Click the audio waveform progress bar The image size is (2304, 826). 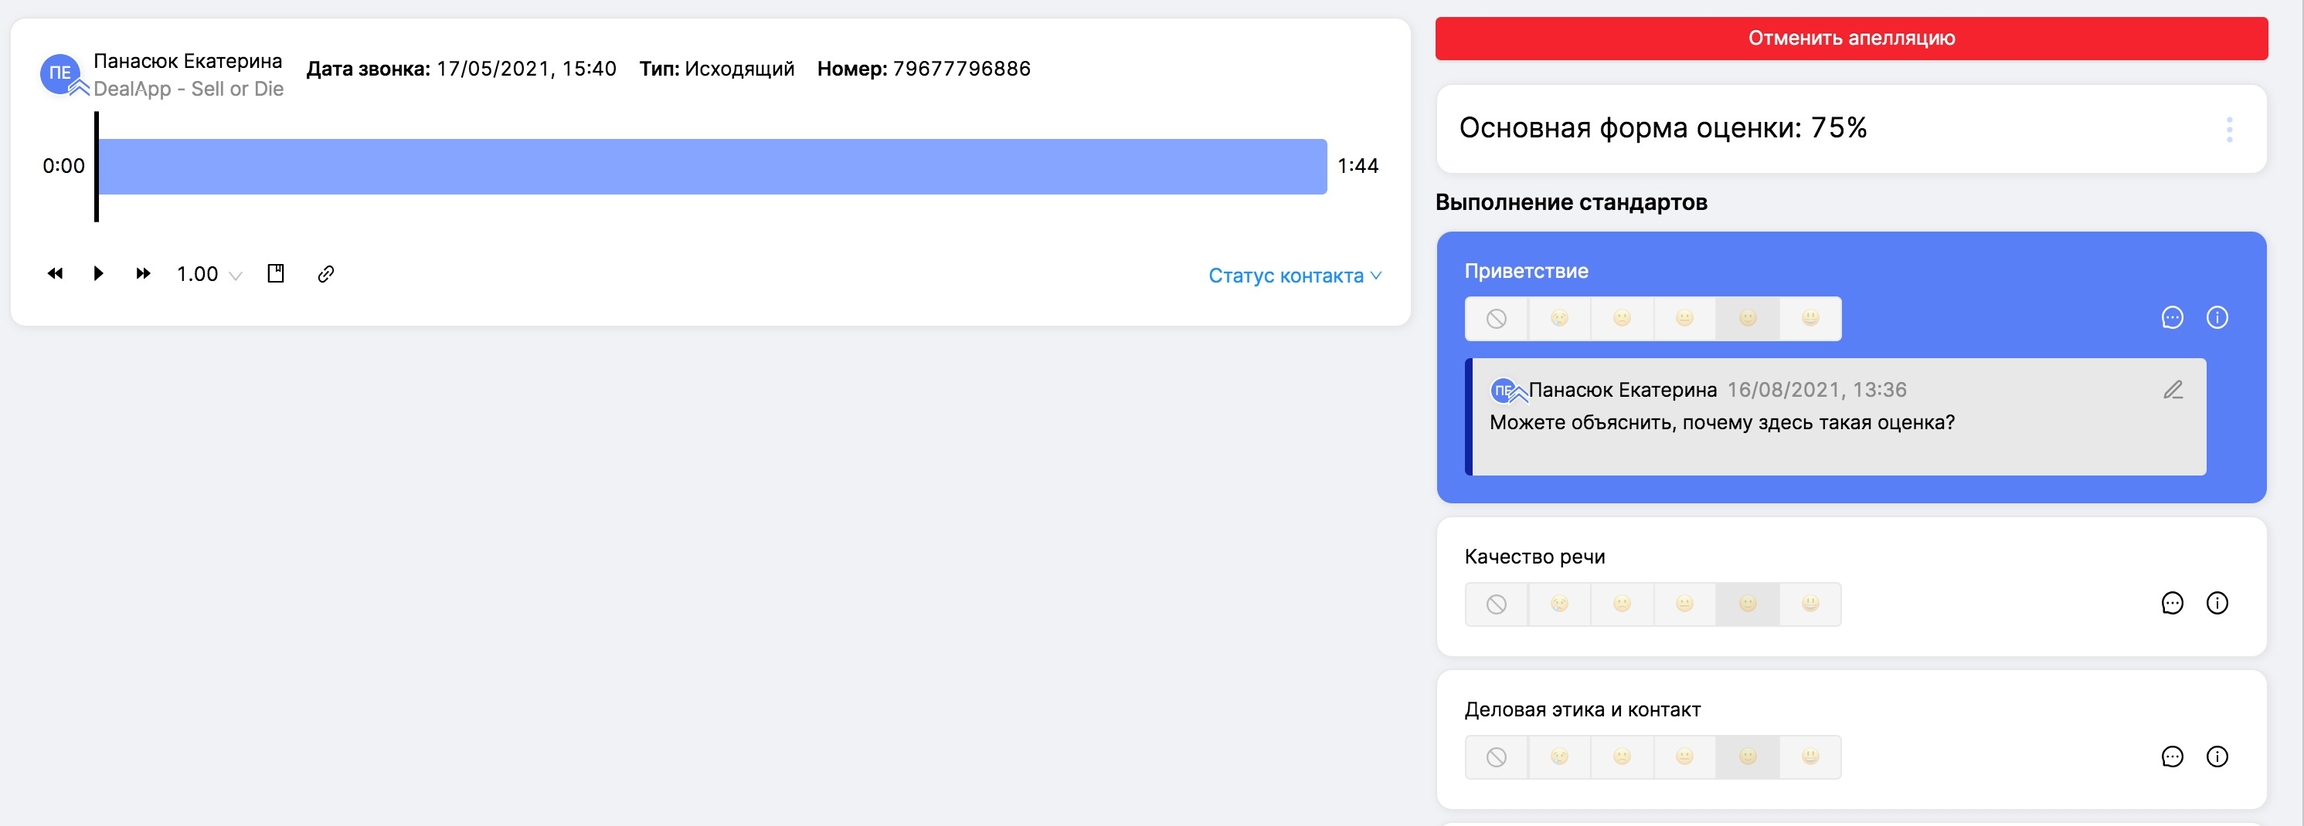[712, 166]
